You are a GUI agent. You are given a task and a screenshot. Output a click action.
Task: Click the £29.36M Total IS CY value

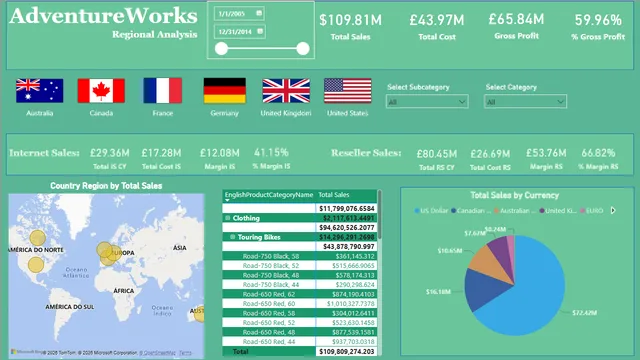pyautogui.click(x=109, y=153)
